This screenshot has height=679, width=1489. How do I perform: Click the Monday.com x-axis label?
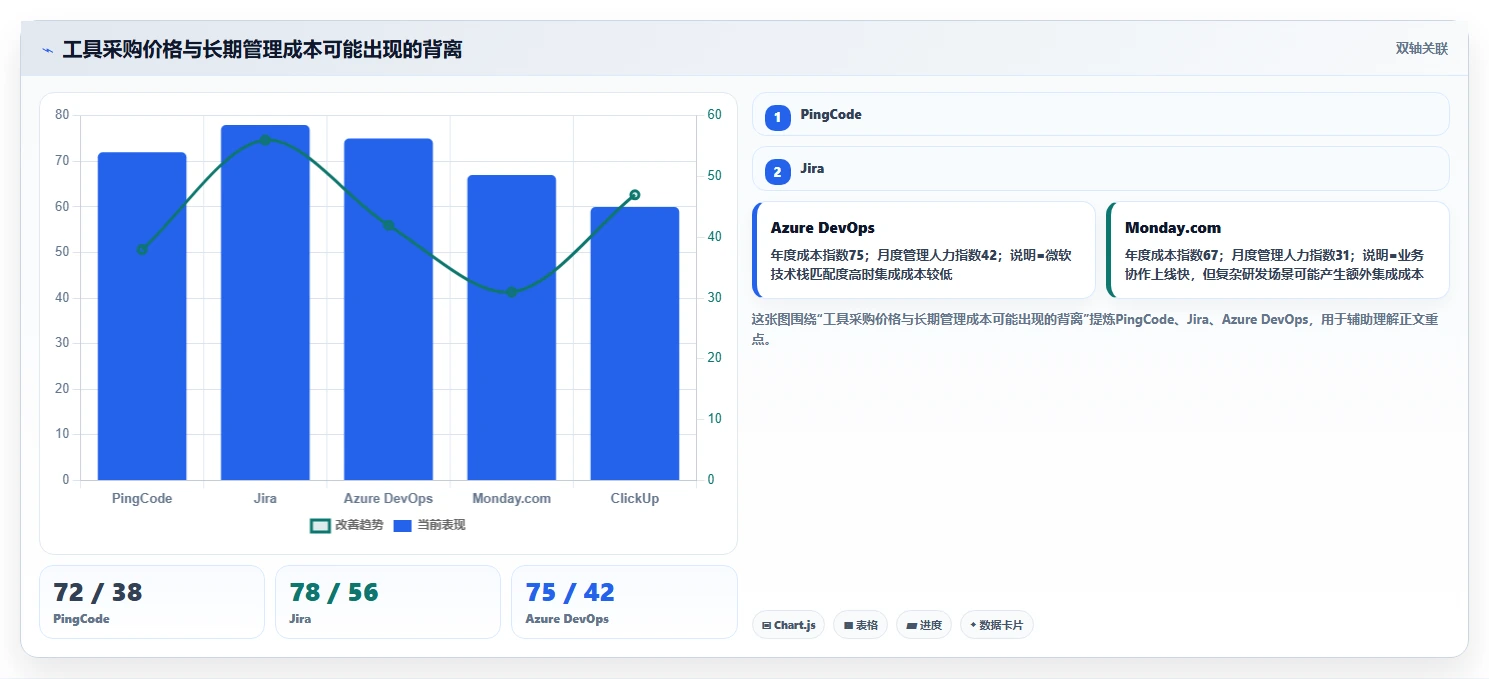tap(511, 498)
